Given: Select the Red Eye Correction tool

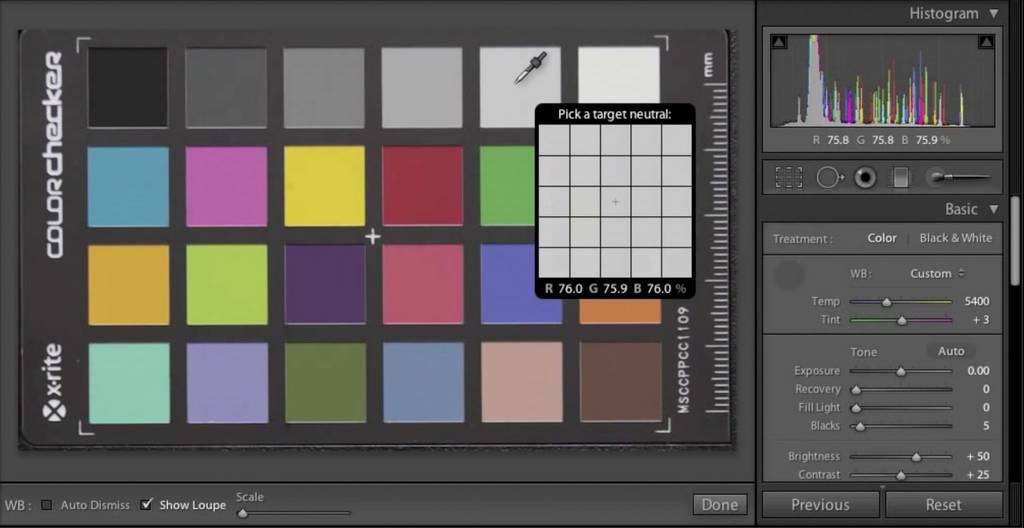Looking at the screenshot, I should click(x=866, y=178).
